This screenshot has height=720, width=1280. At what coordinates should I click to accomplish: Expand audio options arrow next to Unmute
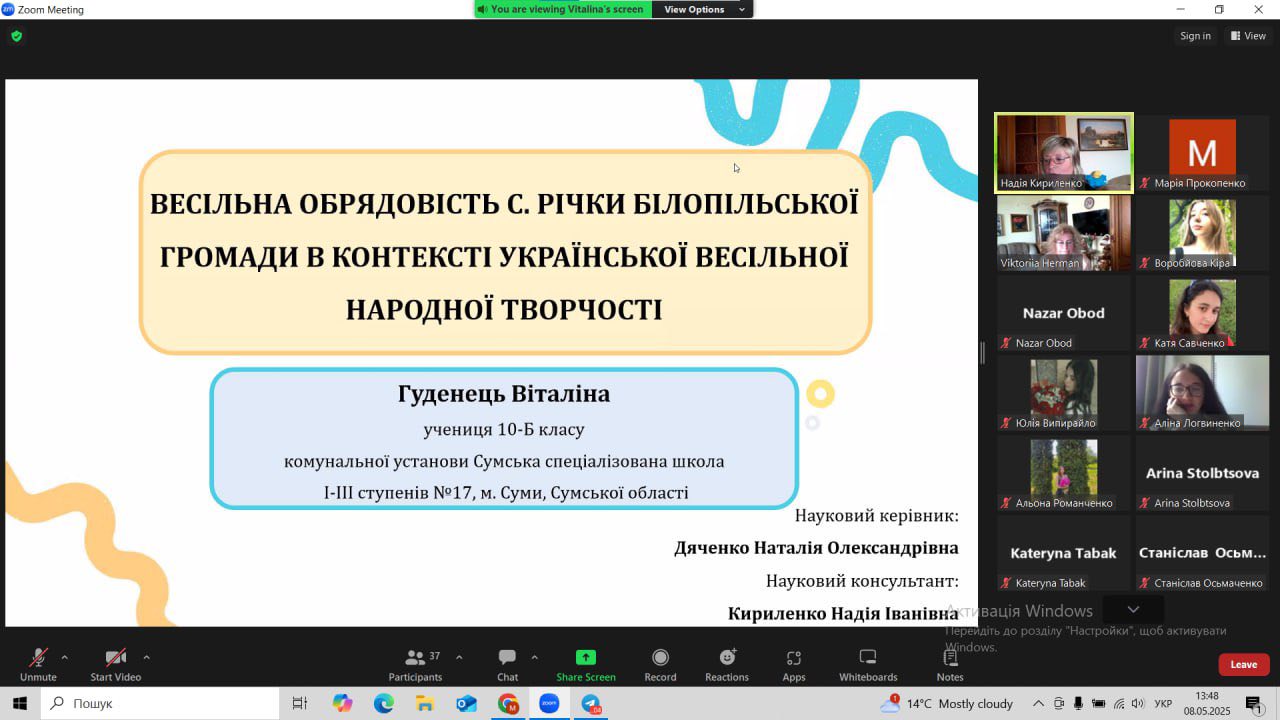(x=65, y=657)
